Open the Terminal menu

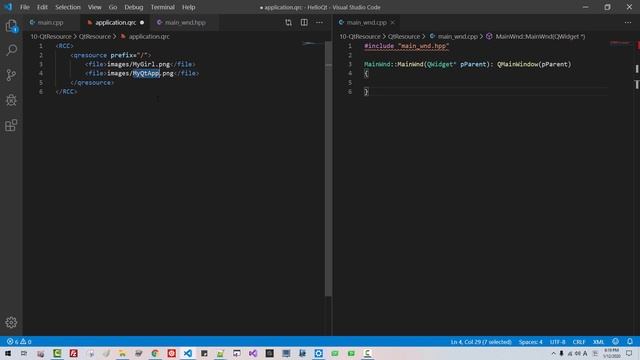[162, 7]
